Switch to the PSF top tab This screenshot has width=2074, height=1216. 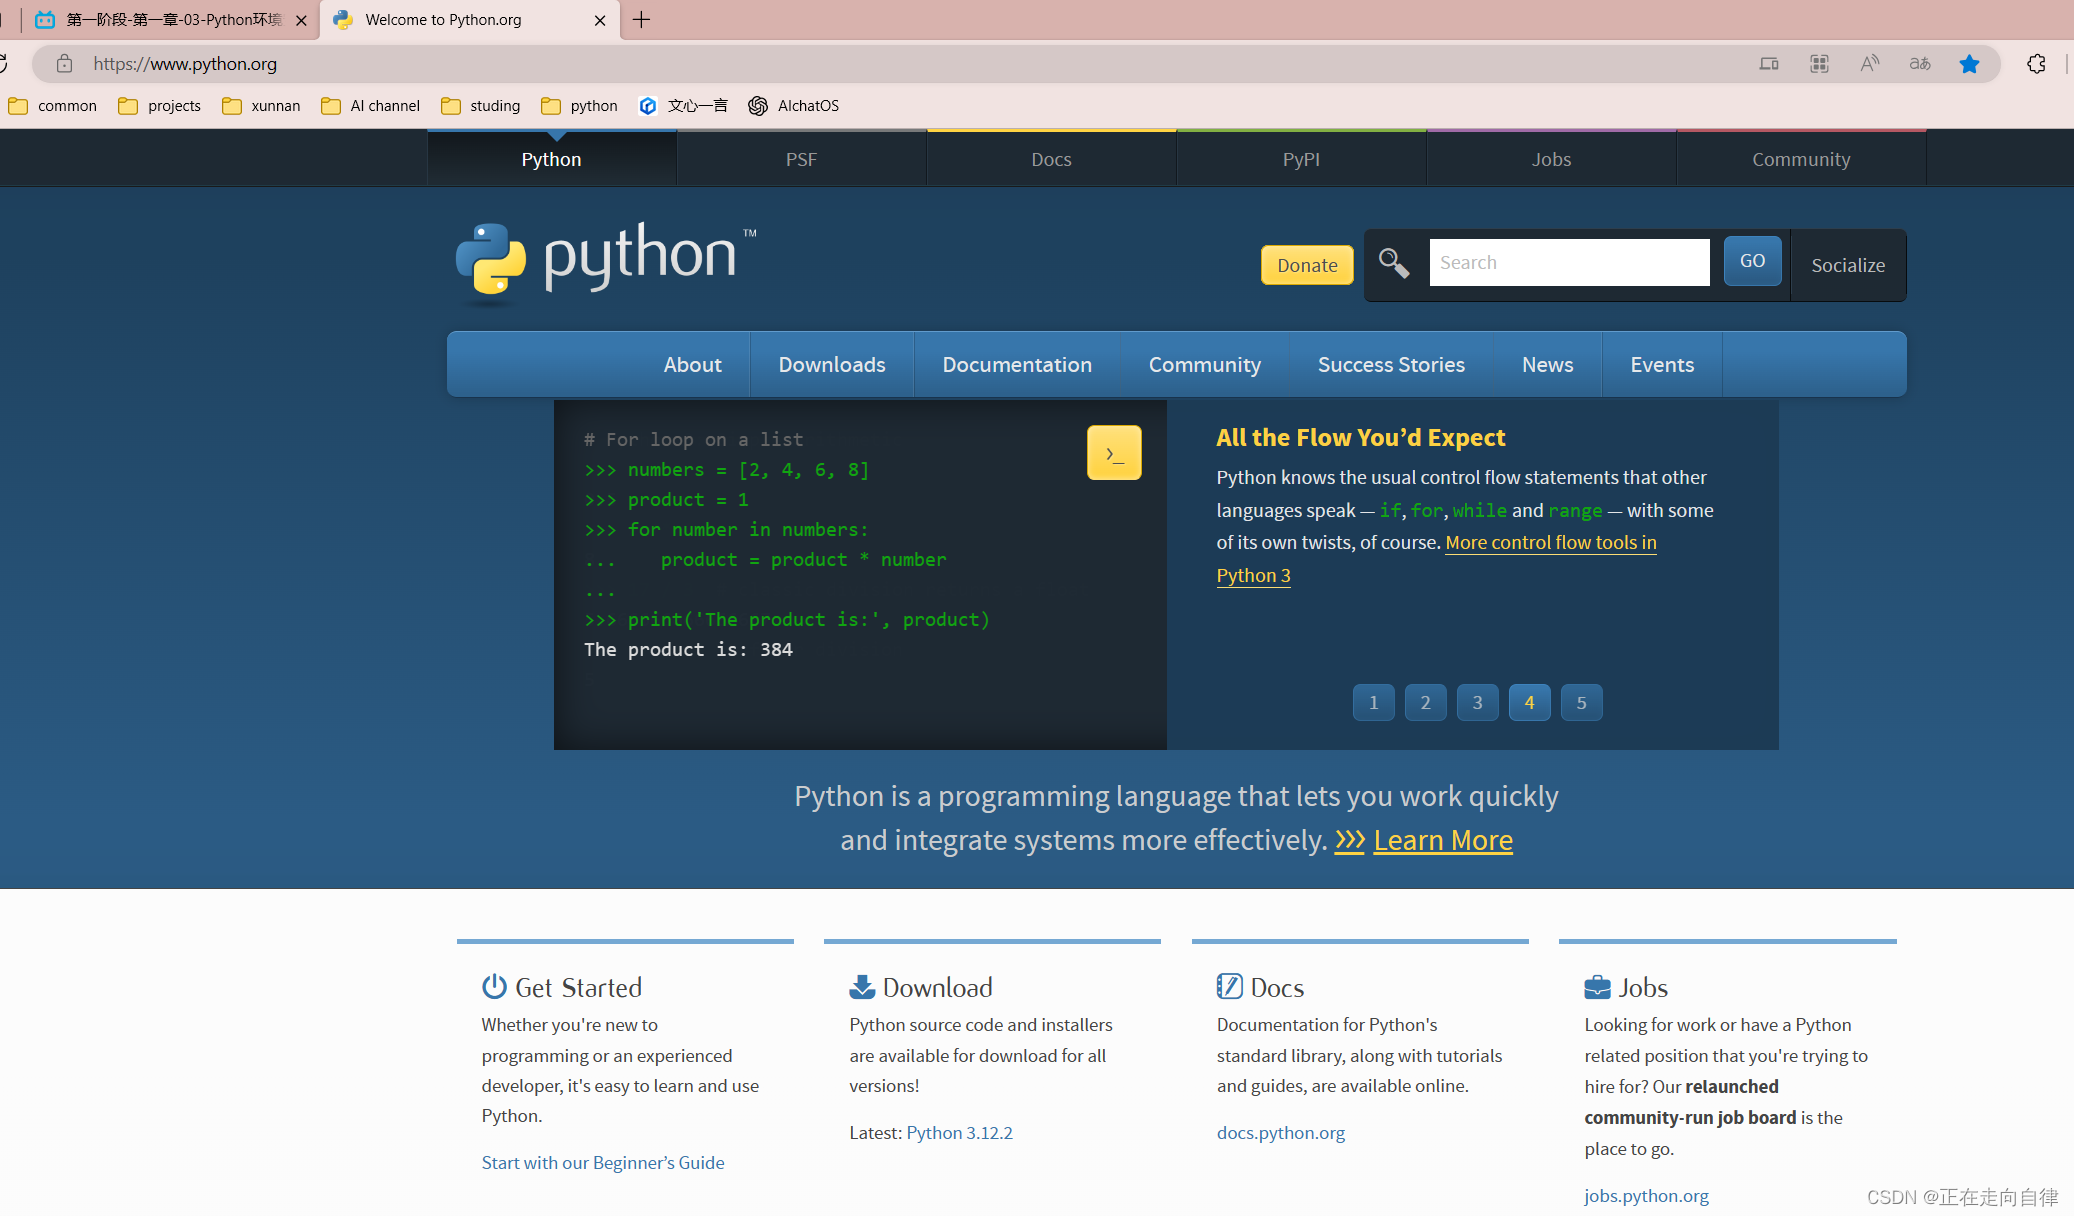(801, 159)
